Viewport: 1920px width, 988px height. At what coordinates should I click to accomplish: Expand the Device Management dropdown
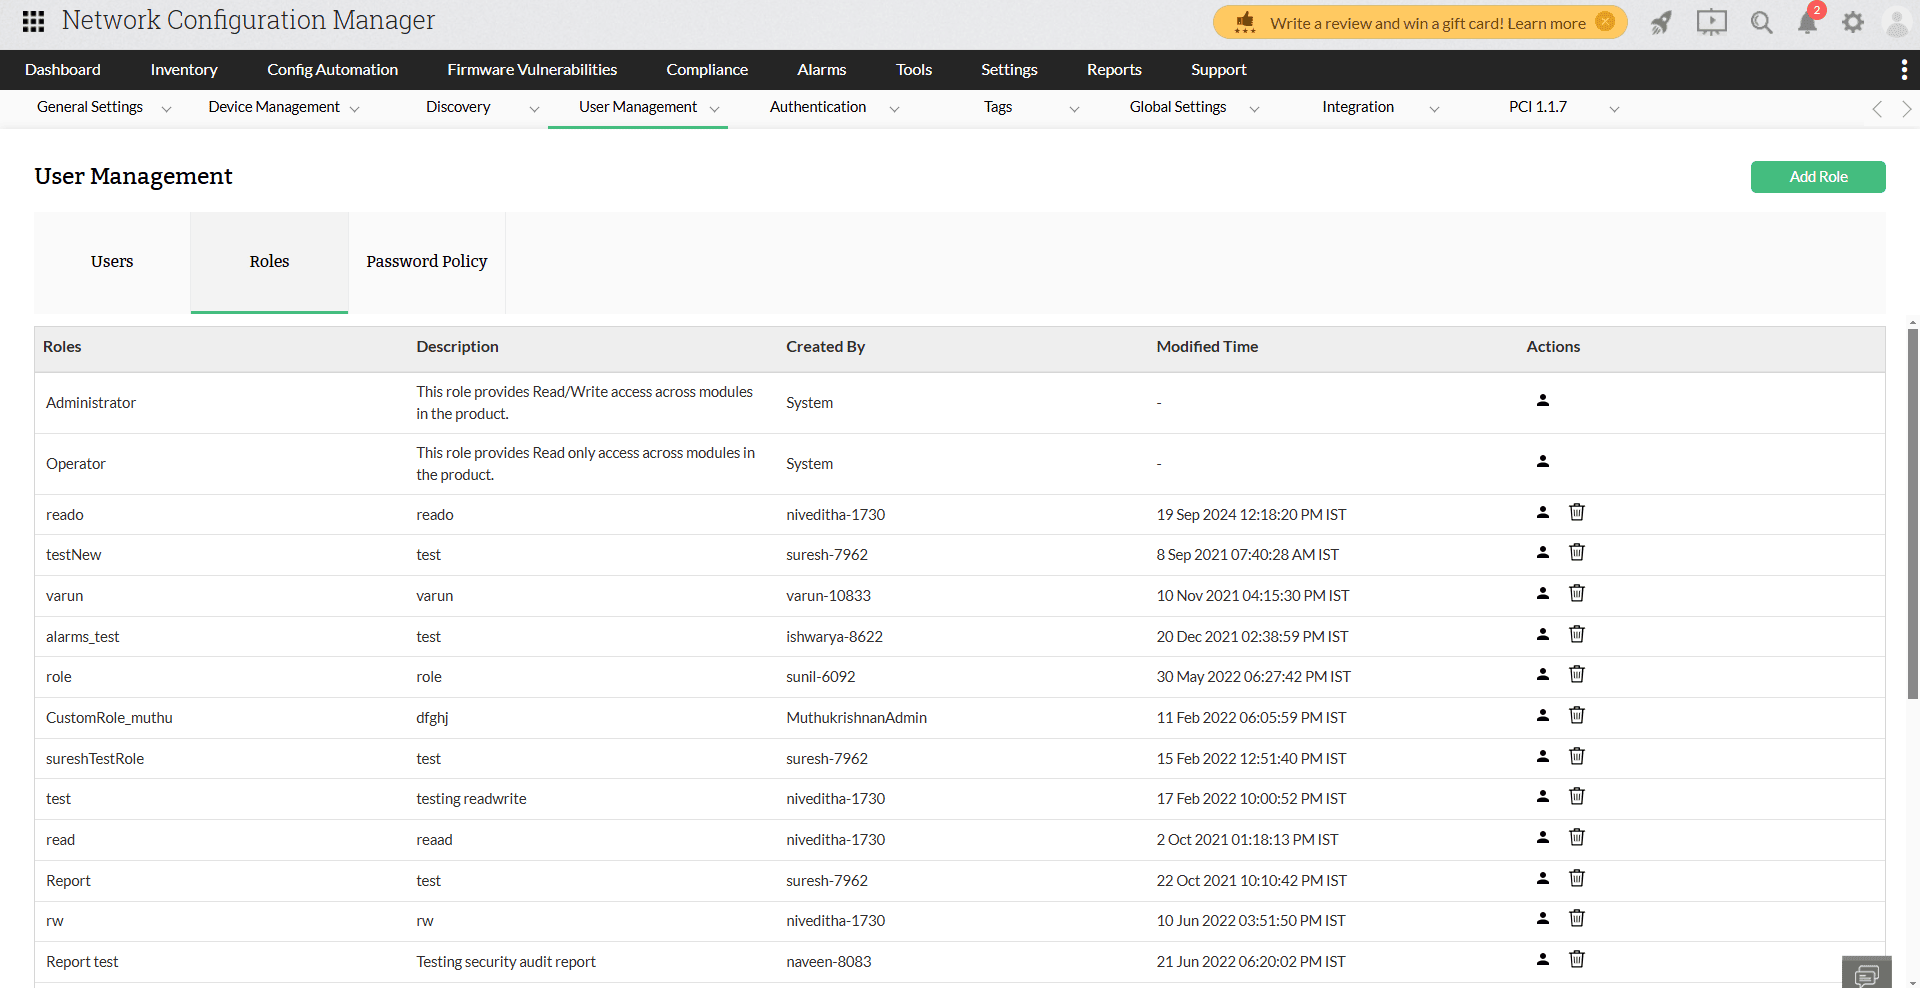pyautogui.click(x=355, y=108)
